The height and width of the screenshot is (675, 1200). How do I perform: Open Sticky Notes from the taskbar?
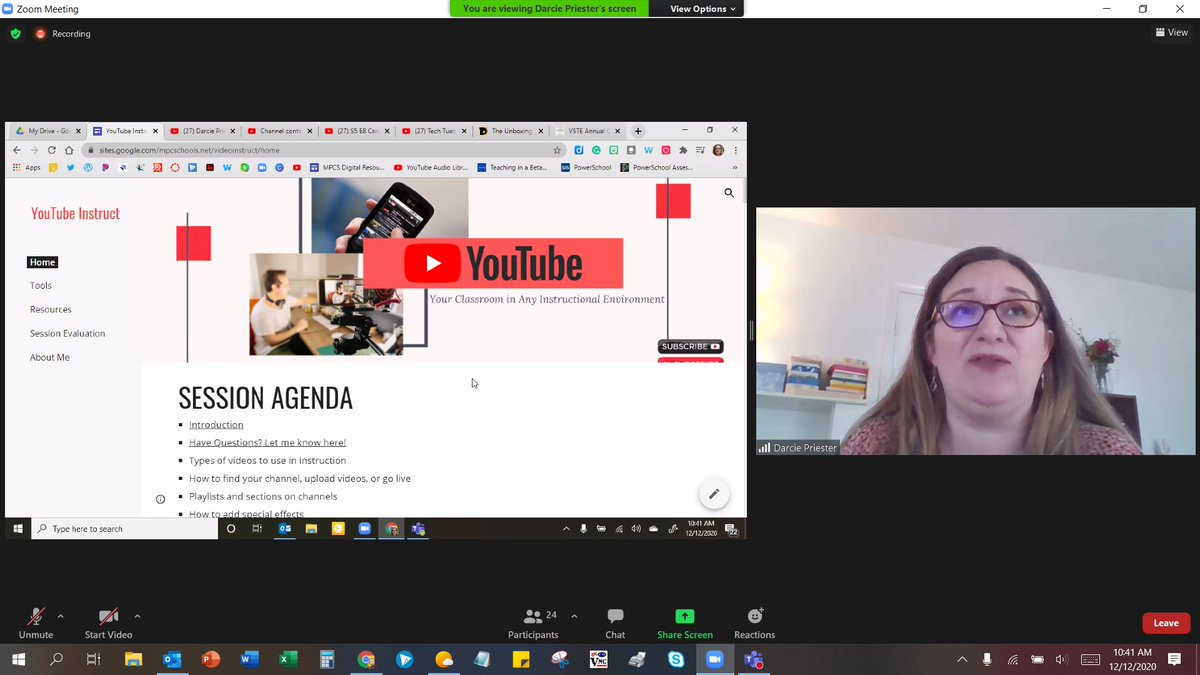click(521, 660)
